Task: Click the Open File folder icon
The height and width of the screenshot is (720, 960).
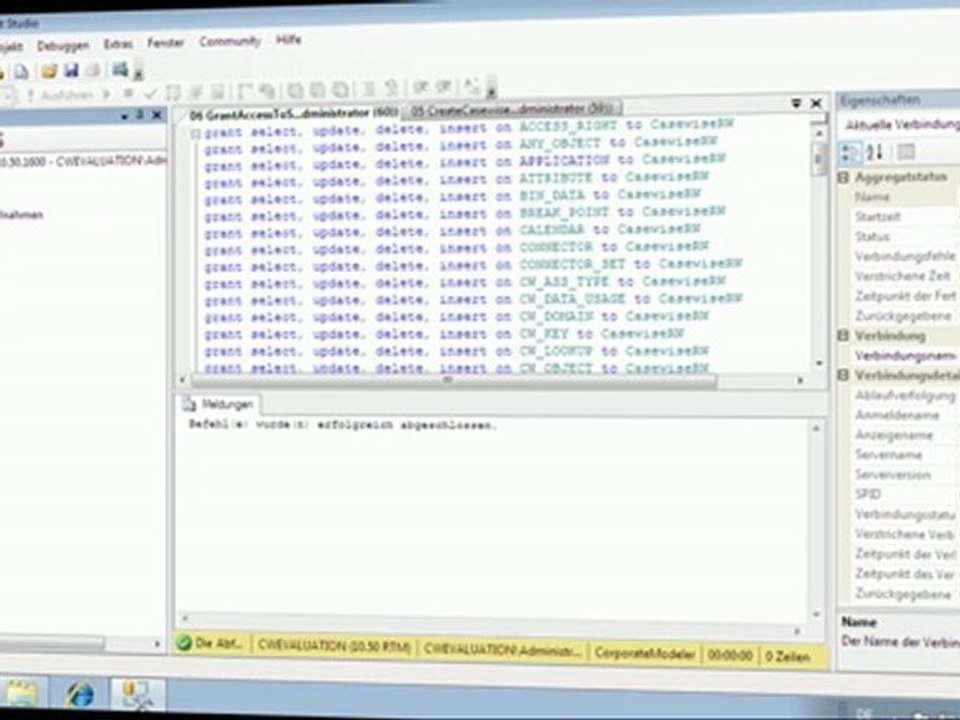Action: point(49,71)
